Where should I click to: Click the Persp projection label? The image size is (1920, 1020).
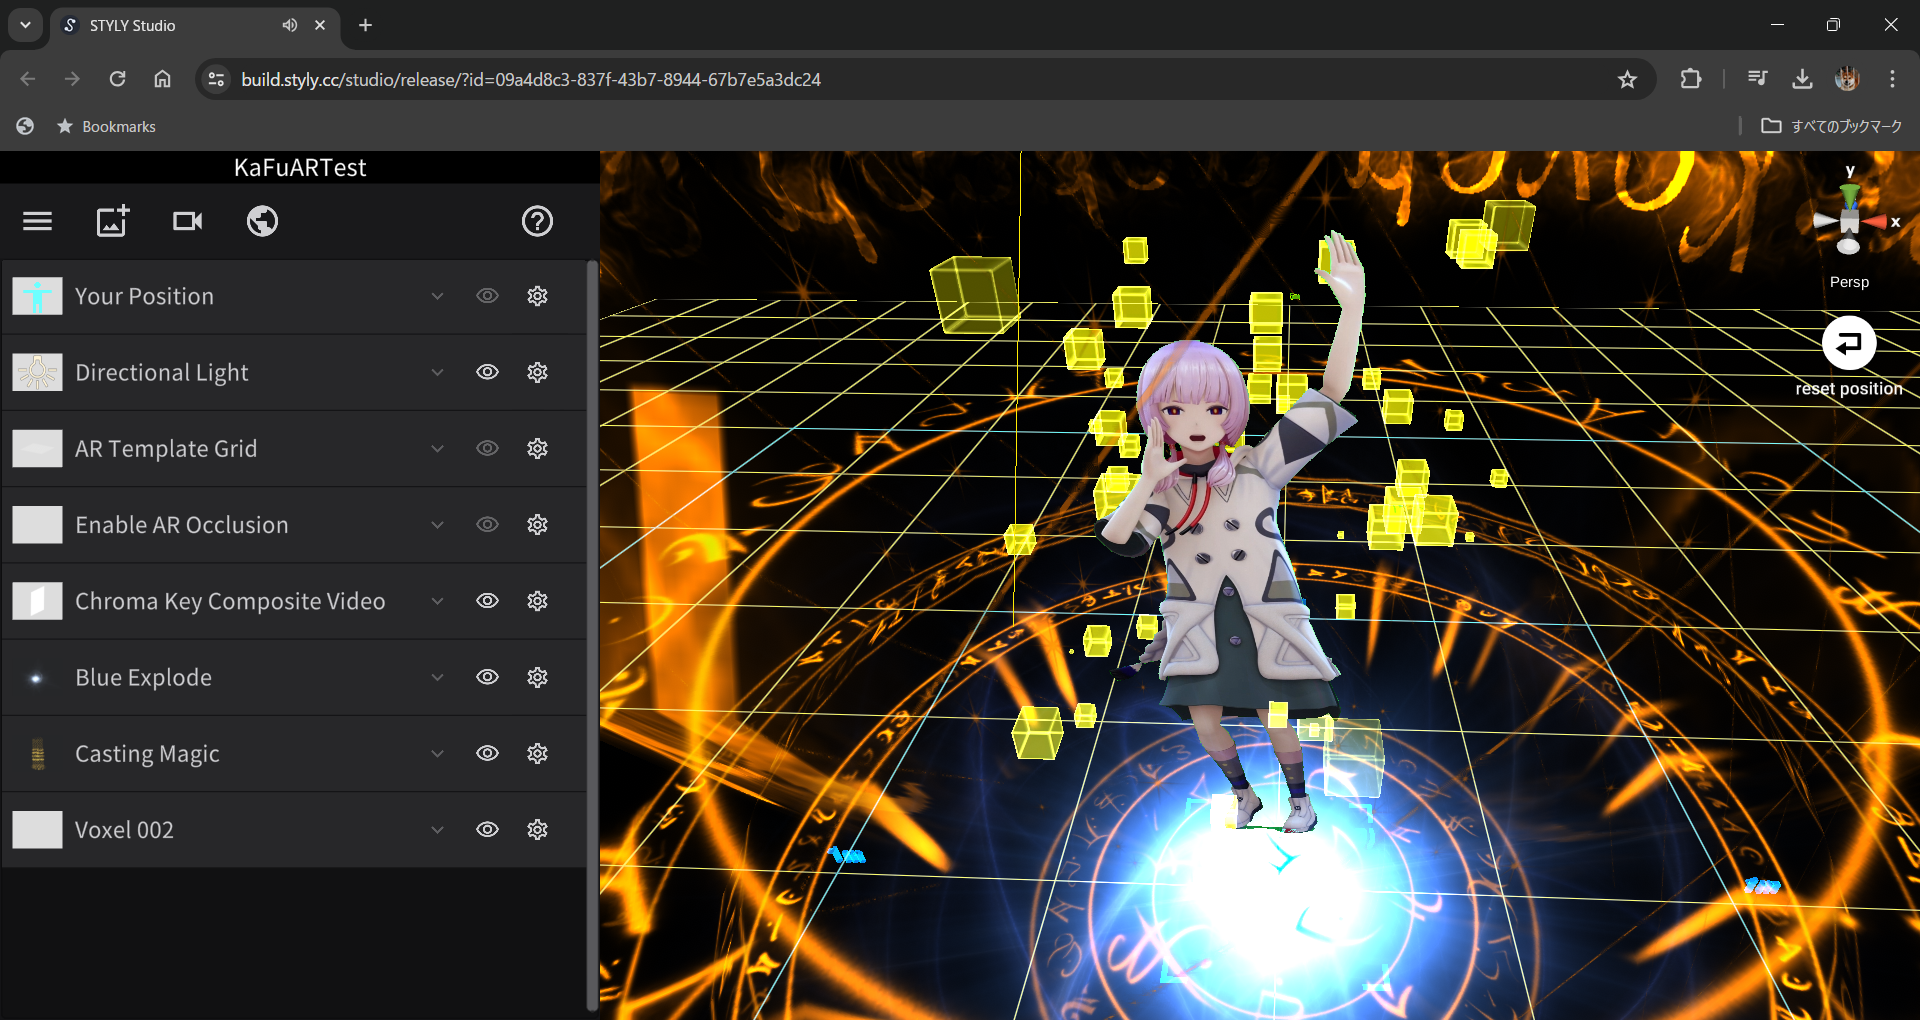(1849, 282)
